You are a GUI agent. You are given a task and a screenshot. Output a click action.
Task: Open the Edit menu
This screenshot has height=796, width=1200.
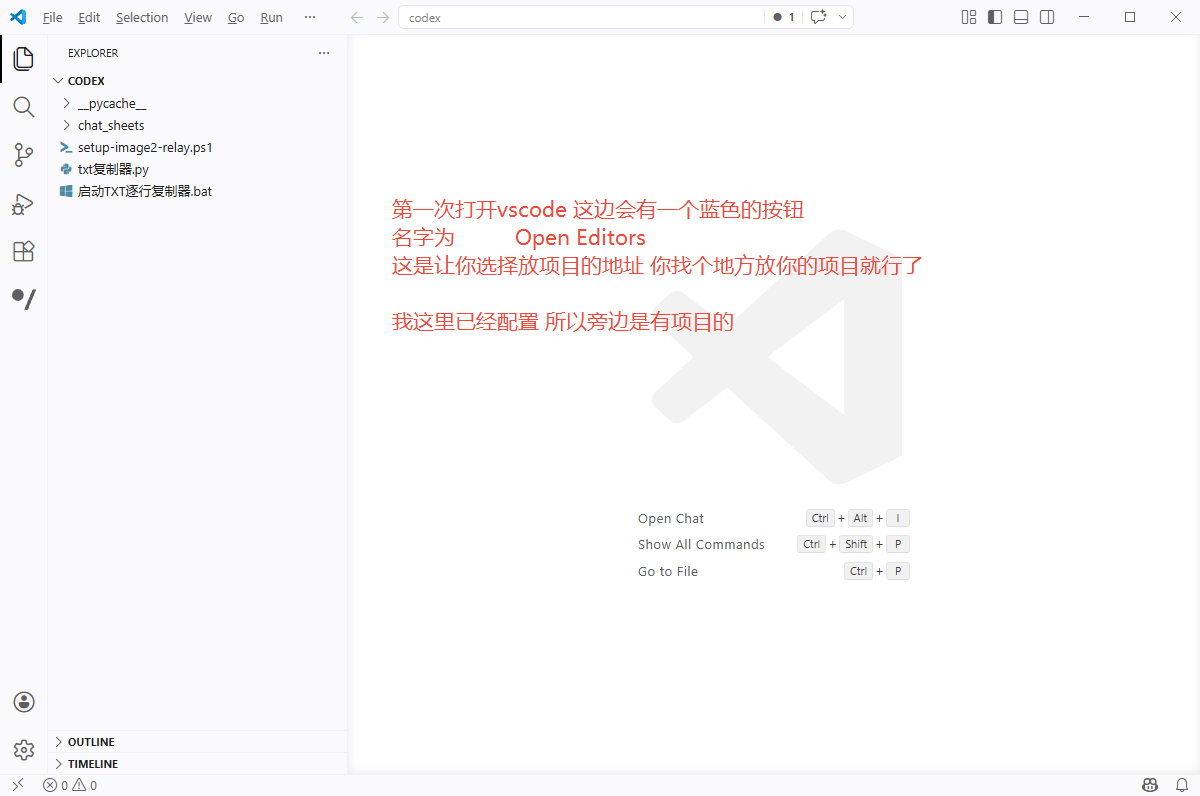point(89,17)
